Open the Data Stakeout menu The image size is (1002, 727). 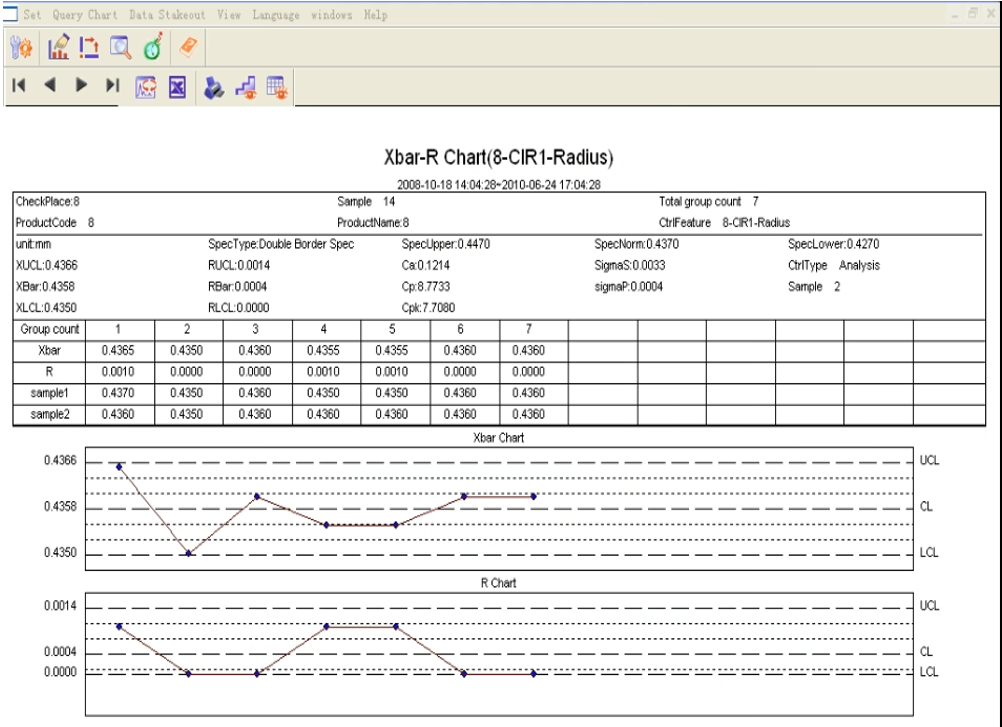point(167,15)
